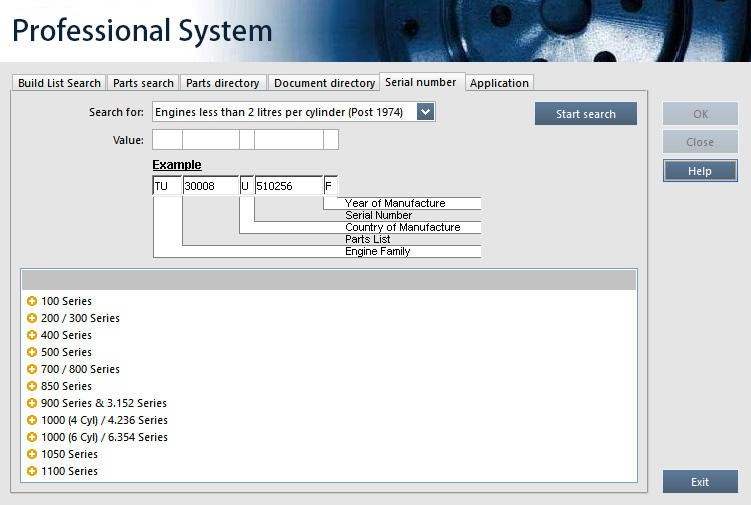This screenshot has width=751, height=505.
Task: Go to the Document directory tab
Action: pyautogui.click(x=323, y=83)
